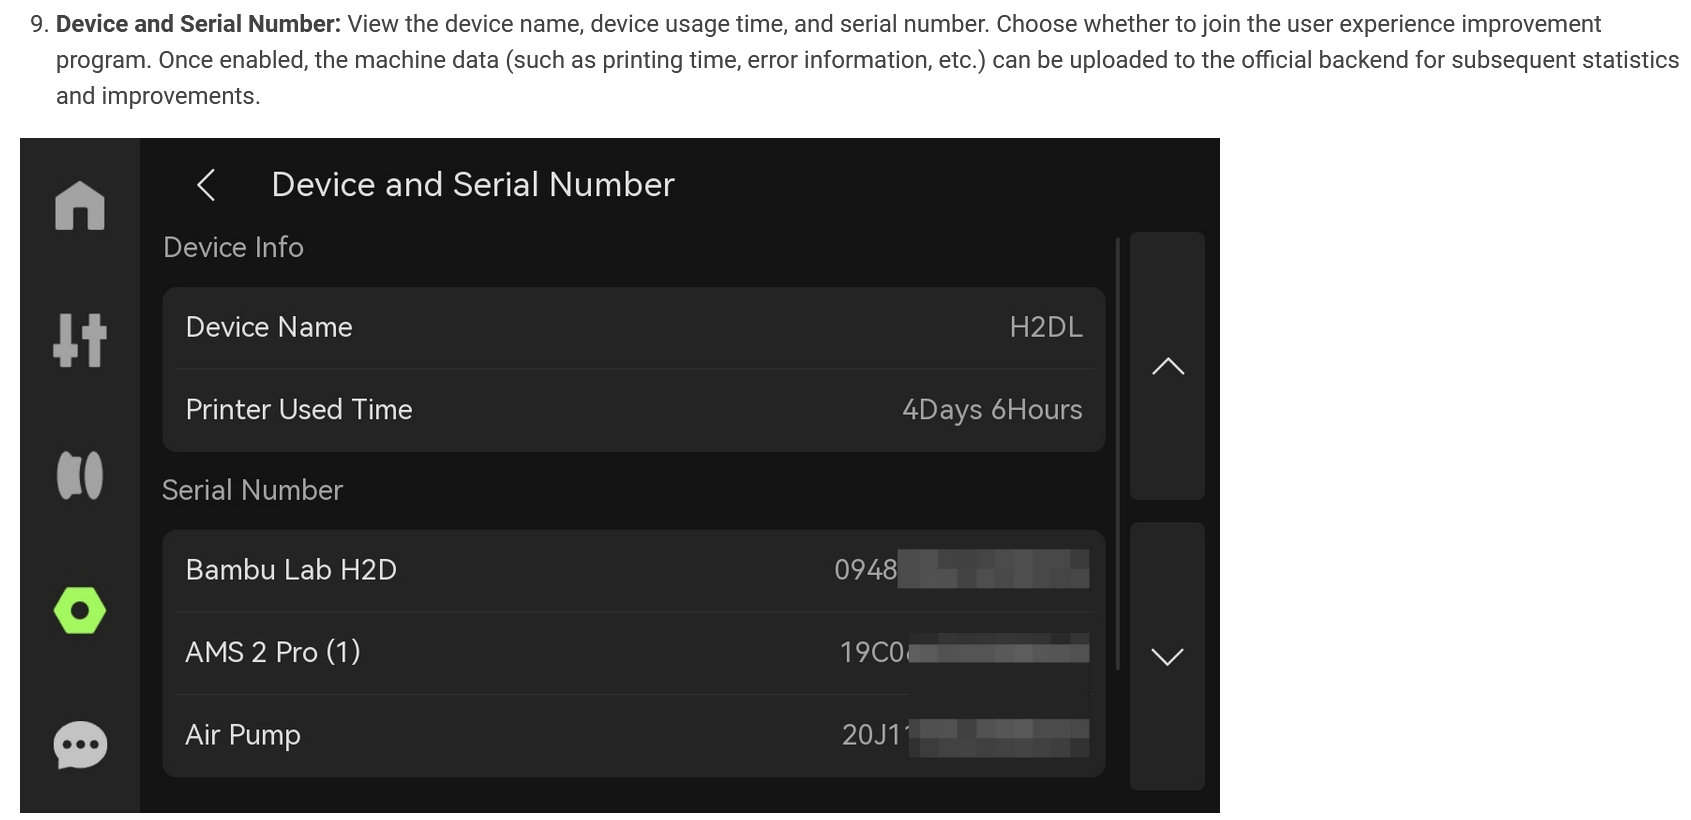Viewport: 1691px width, 820px height.
Task: Open the Filament spool icon in sidebar
Action: tap(80, 474)
